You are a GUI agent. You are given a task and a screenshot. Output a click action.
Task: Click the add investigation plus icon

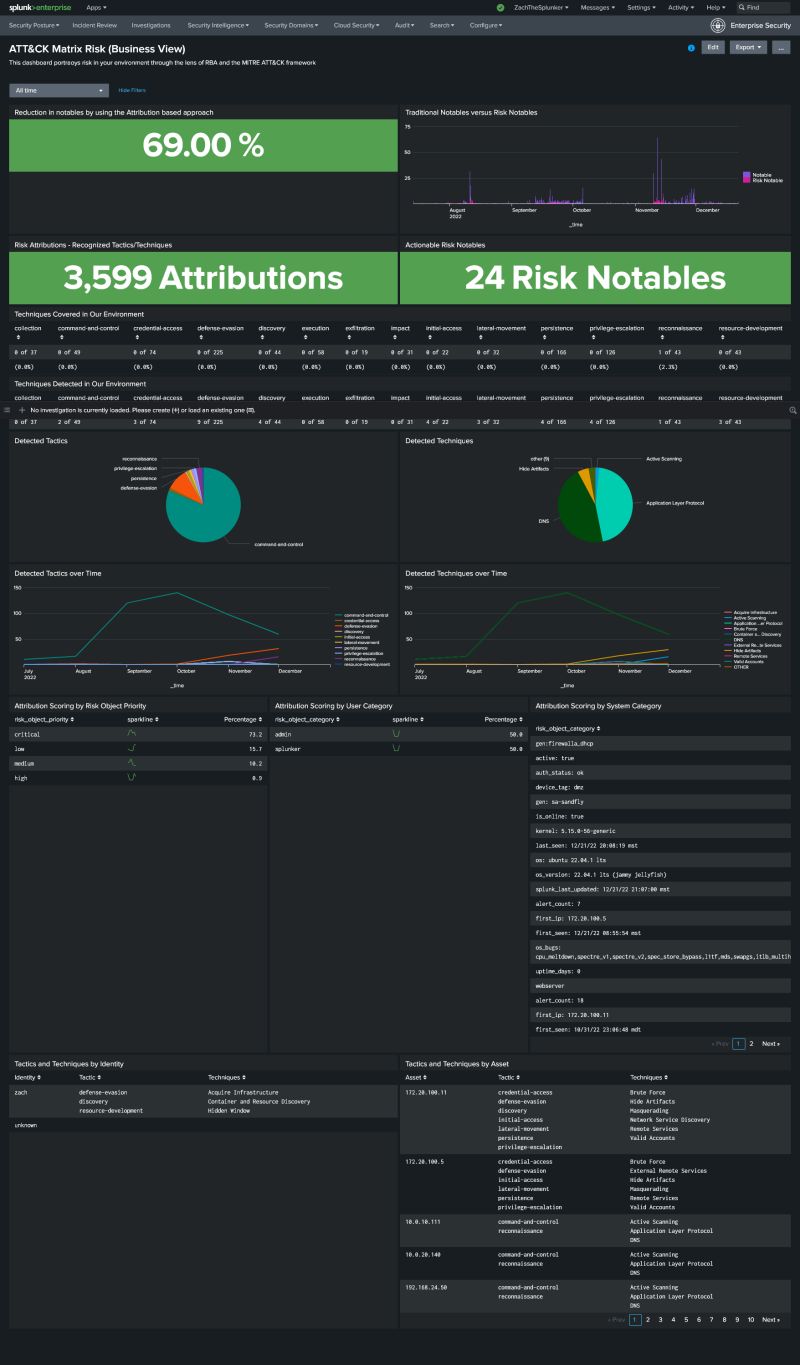pos(20,410)
